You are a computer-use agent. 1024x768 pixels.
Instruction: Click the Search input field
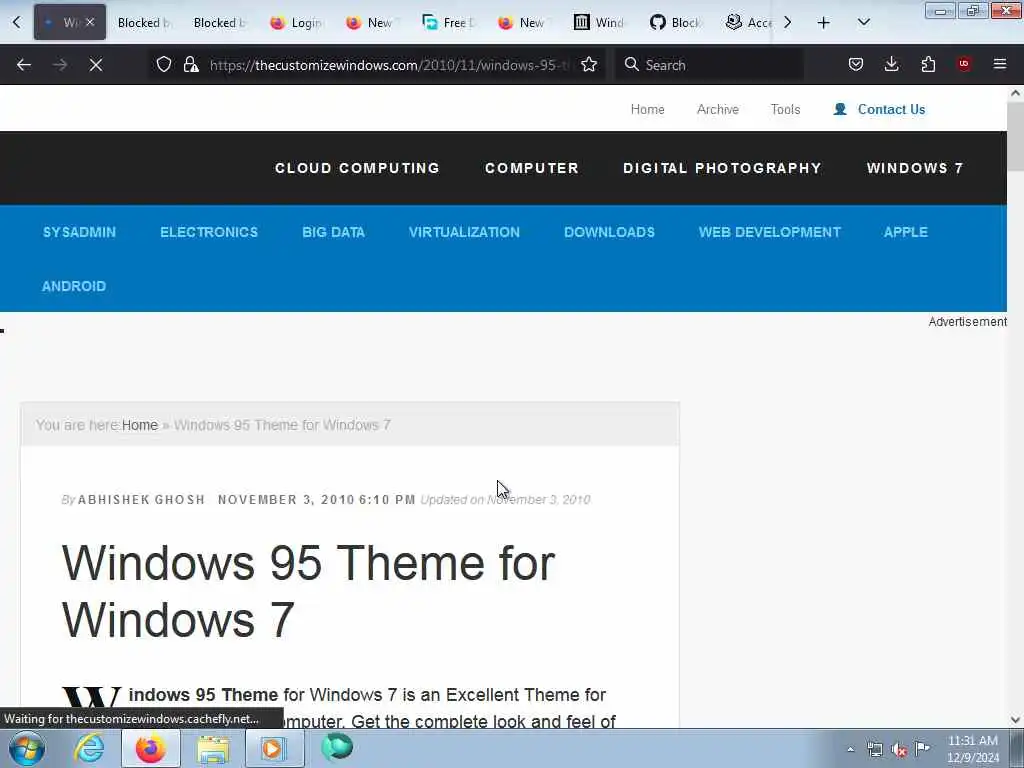[x=709, y=65]
